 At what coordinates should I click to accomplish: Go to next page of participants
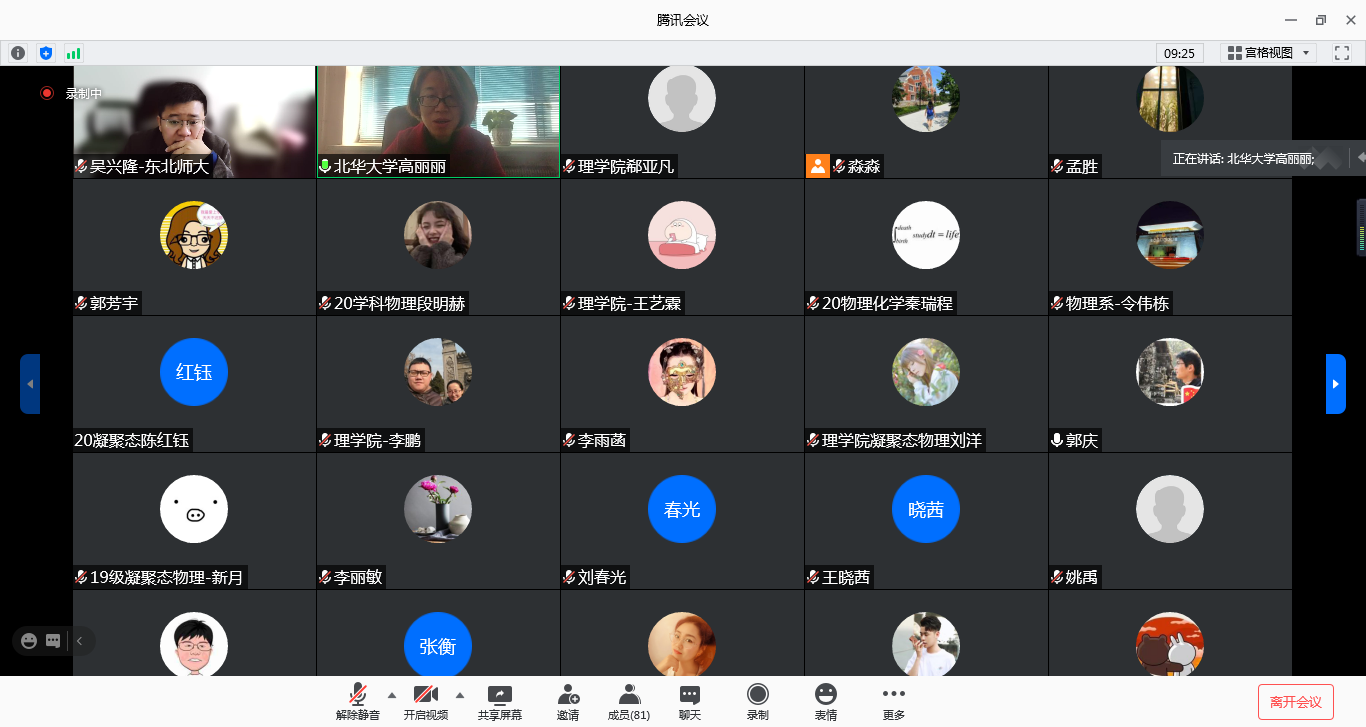click(1336, 384)
